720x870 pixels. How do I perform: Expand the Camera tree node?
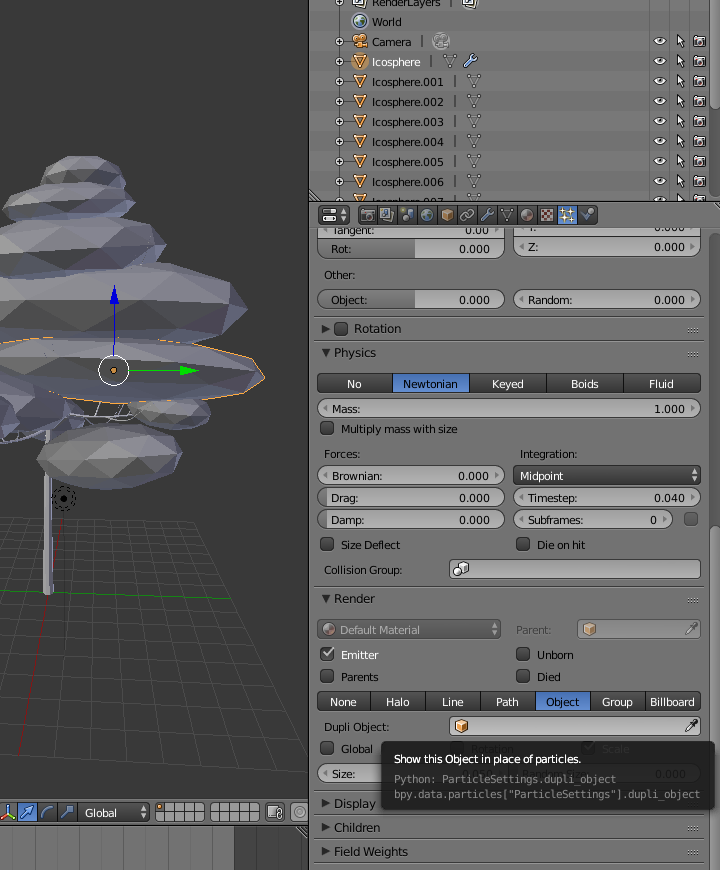339,42
